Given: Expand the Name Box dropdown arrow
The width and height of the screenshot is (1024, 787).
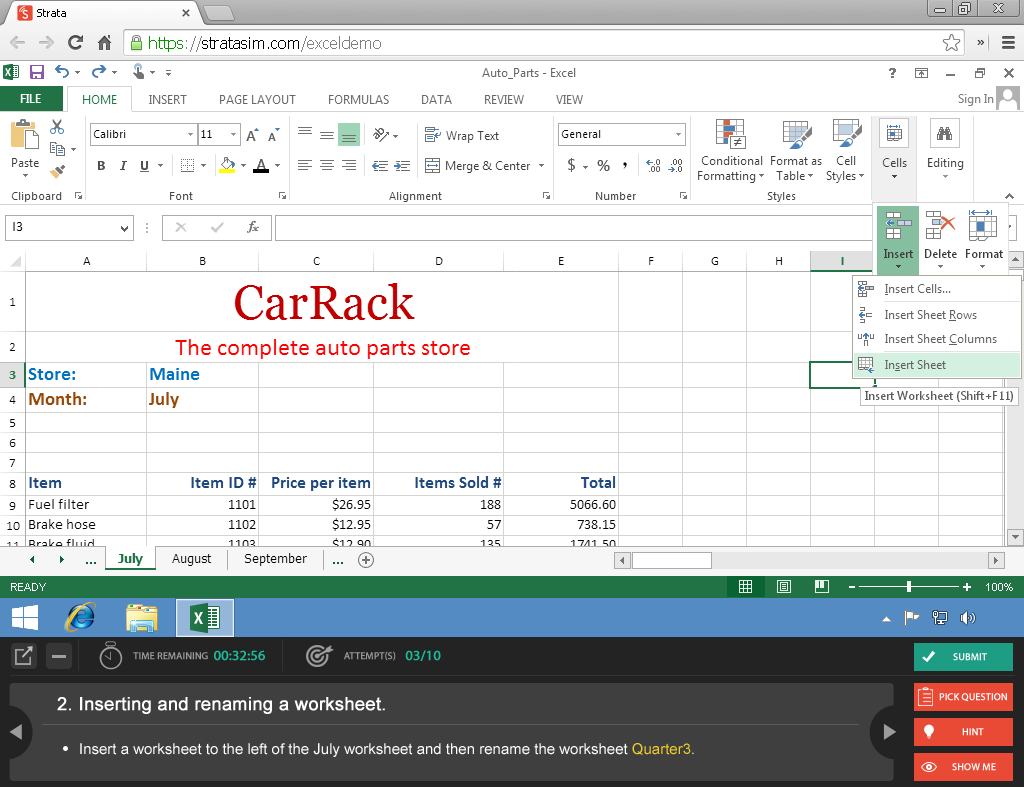Looking at the screenshot, I should [x=124, y=228].
